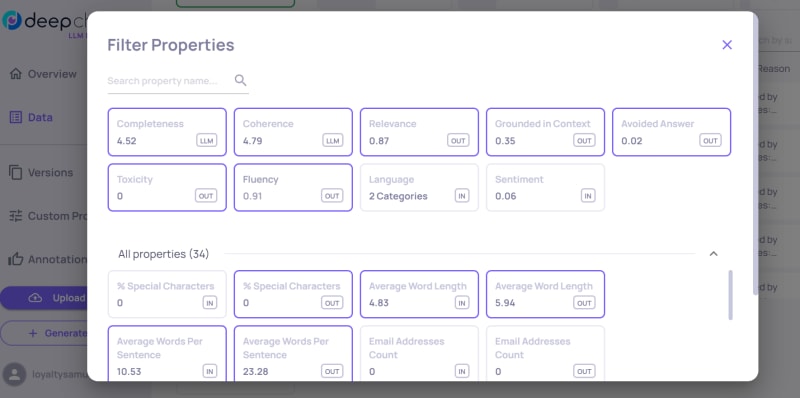Image resolution: width=800 pixels, height=398 pixels.
Task: Open Overview in the sidebar
Action: (x=43, y=74)
